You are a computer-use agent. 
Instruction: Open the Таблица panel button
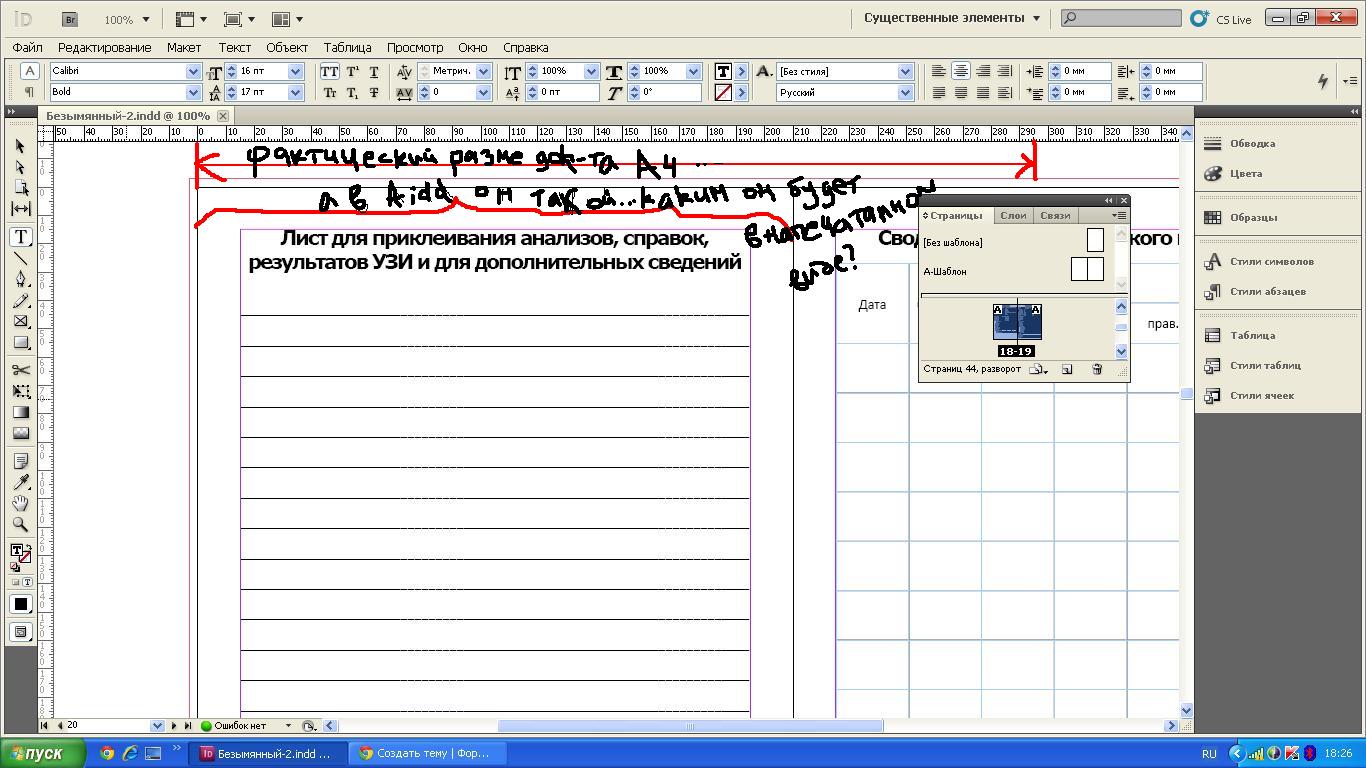click(1239, 335)
